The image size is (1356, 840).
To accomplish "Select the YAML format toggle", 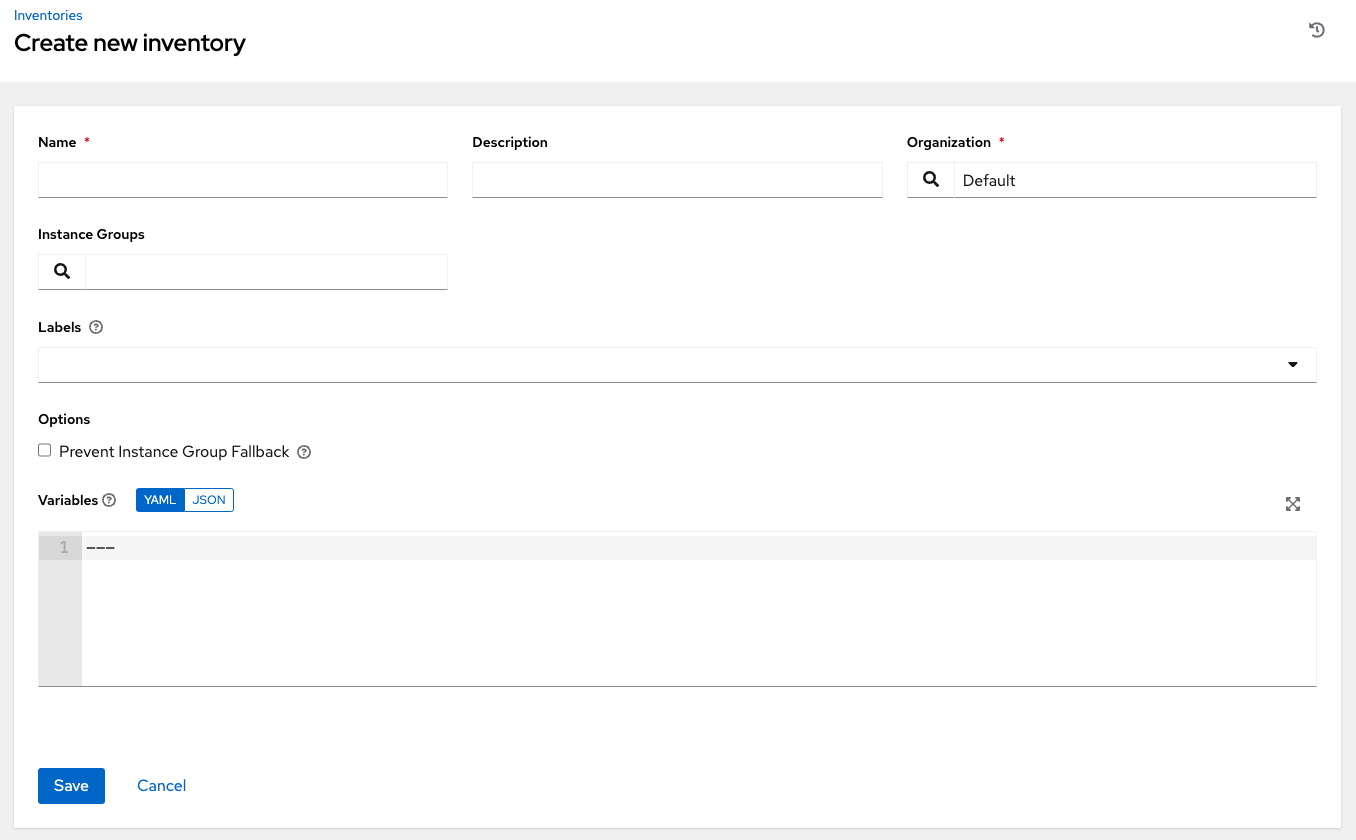I will click(160, 499).
